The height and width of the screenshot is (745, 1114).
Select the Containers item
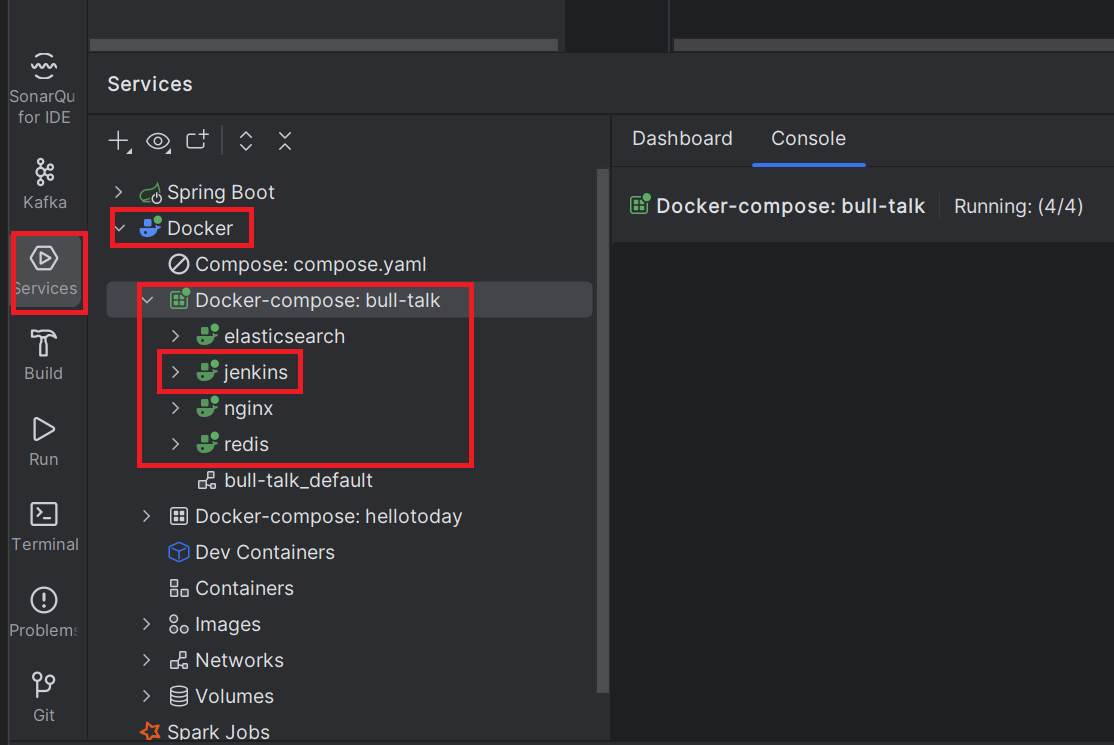click(x=231, y=588)
